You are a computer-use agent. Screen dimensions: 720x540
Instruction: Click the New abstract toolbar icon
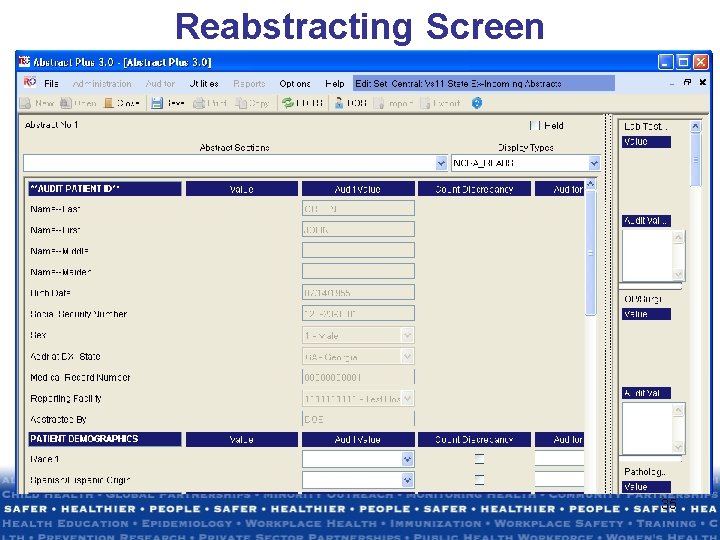(x=26, y=103)
